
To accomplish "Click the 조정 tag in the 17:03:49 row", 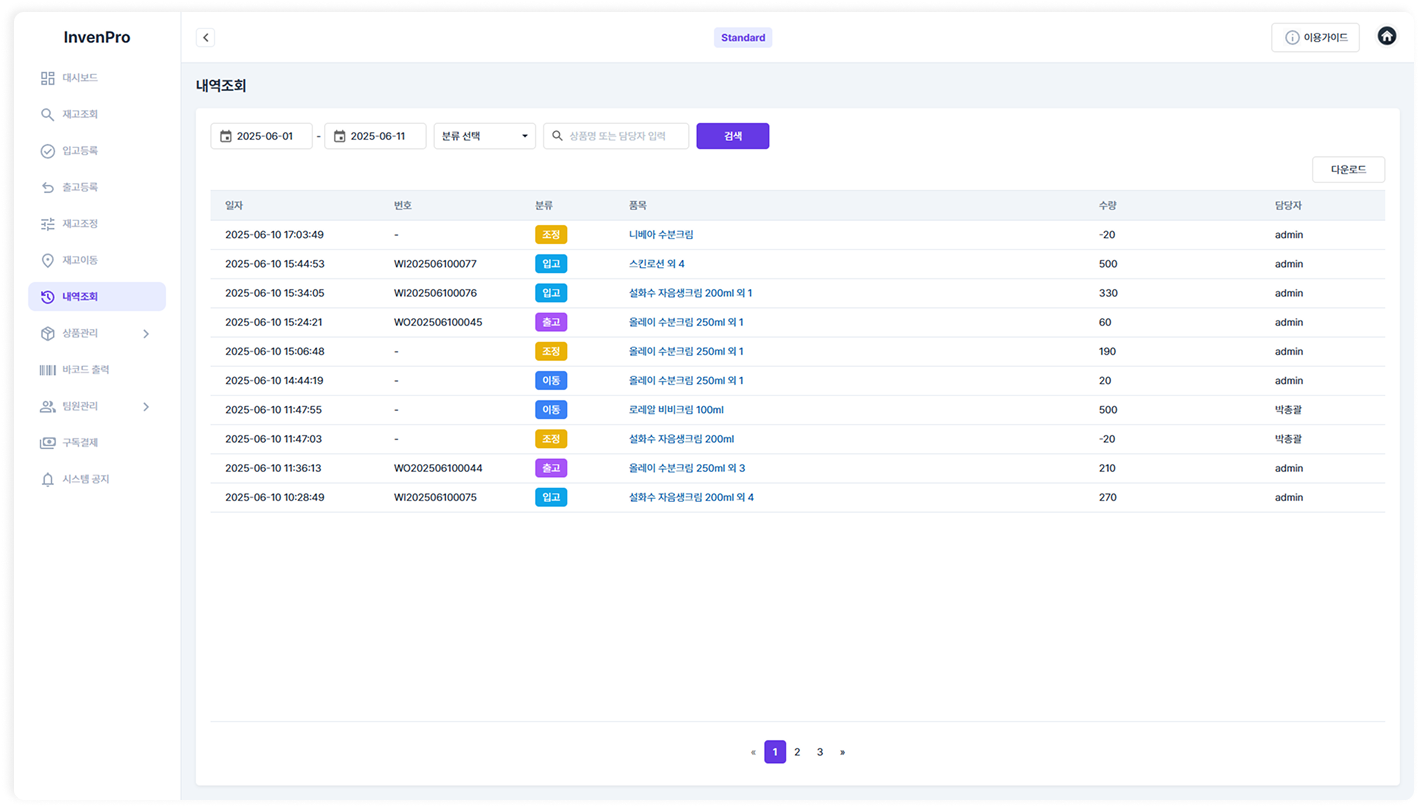I will coord(551,235).
